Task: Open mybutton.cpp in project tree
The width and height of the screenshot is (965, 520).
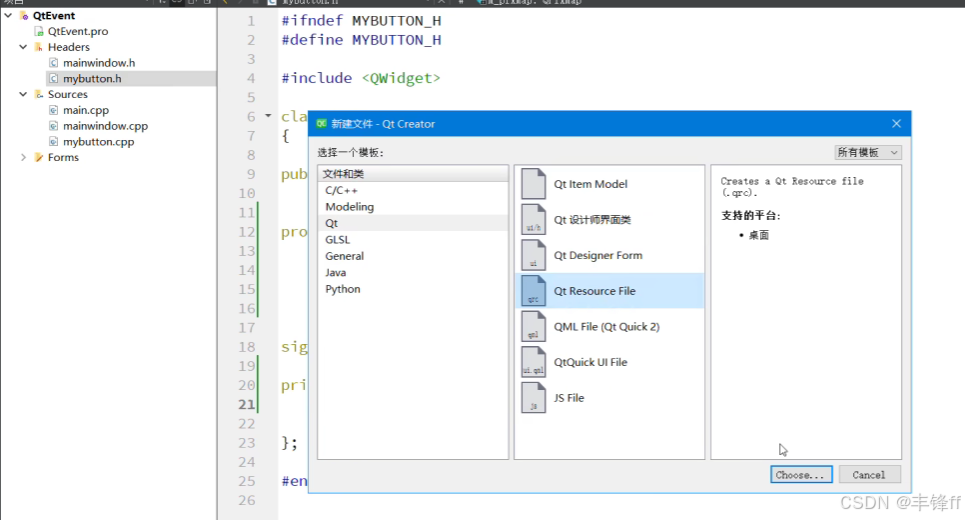Action: tap(98, 142)
